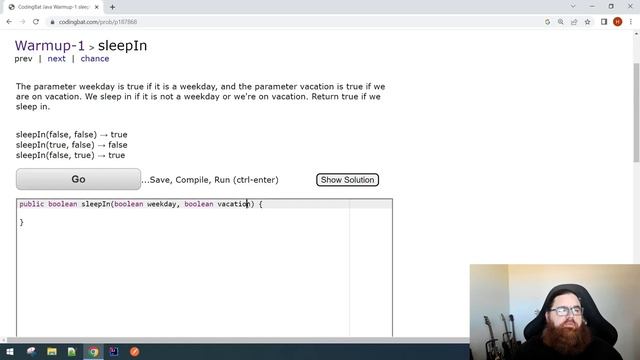Switch to Chrome in the taskbar

click(93, 352)
